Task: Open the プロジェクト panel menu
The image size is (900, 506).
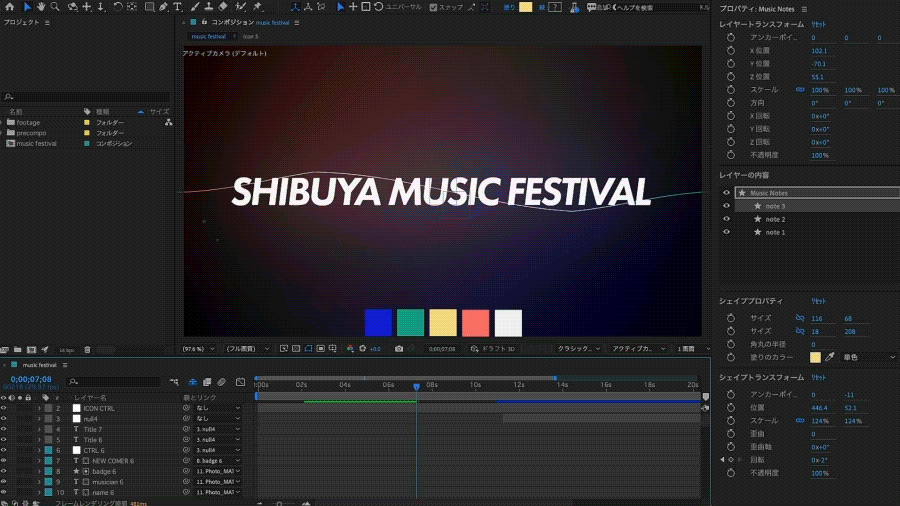Action: [47, 22]
